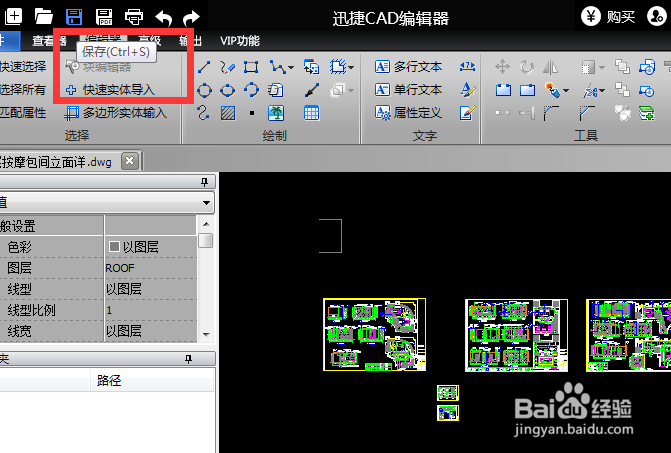
Task: Click the insert block icon
Action: point(311,67)
